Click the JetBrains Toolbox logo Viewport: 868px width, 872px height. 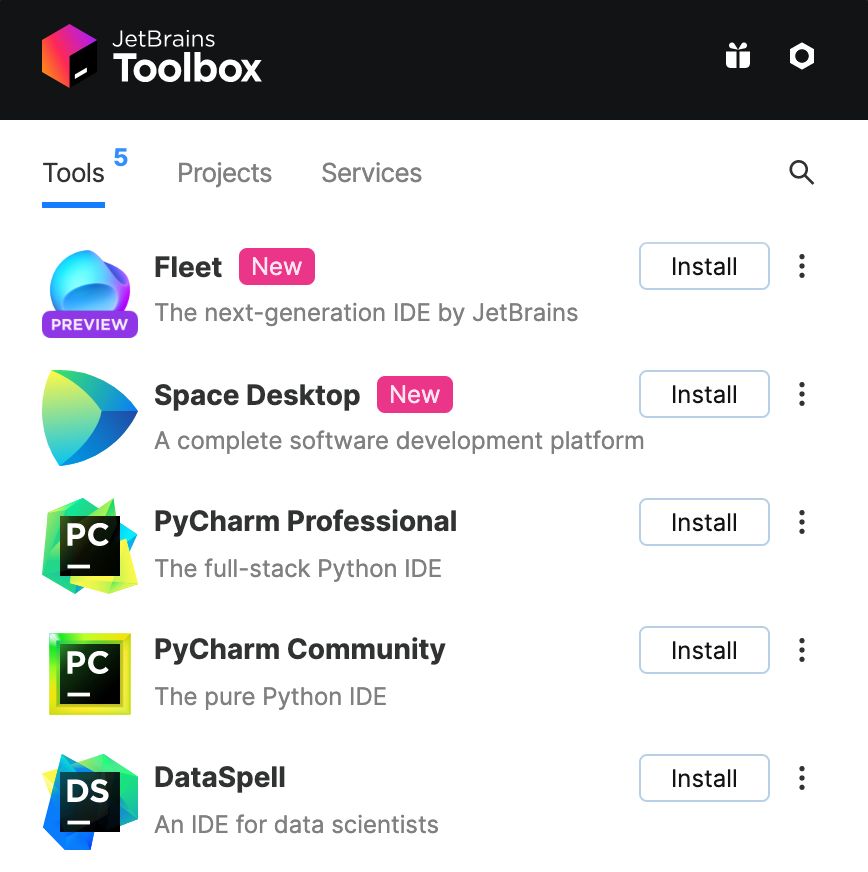click(x=150, y=56)
